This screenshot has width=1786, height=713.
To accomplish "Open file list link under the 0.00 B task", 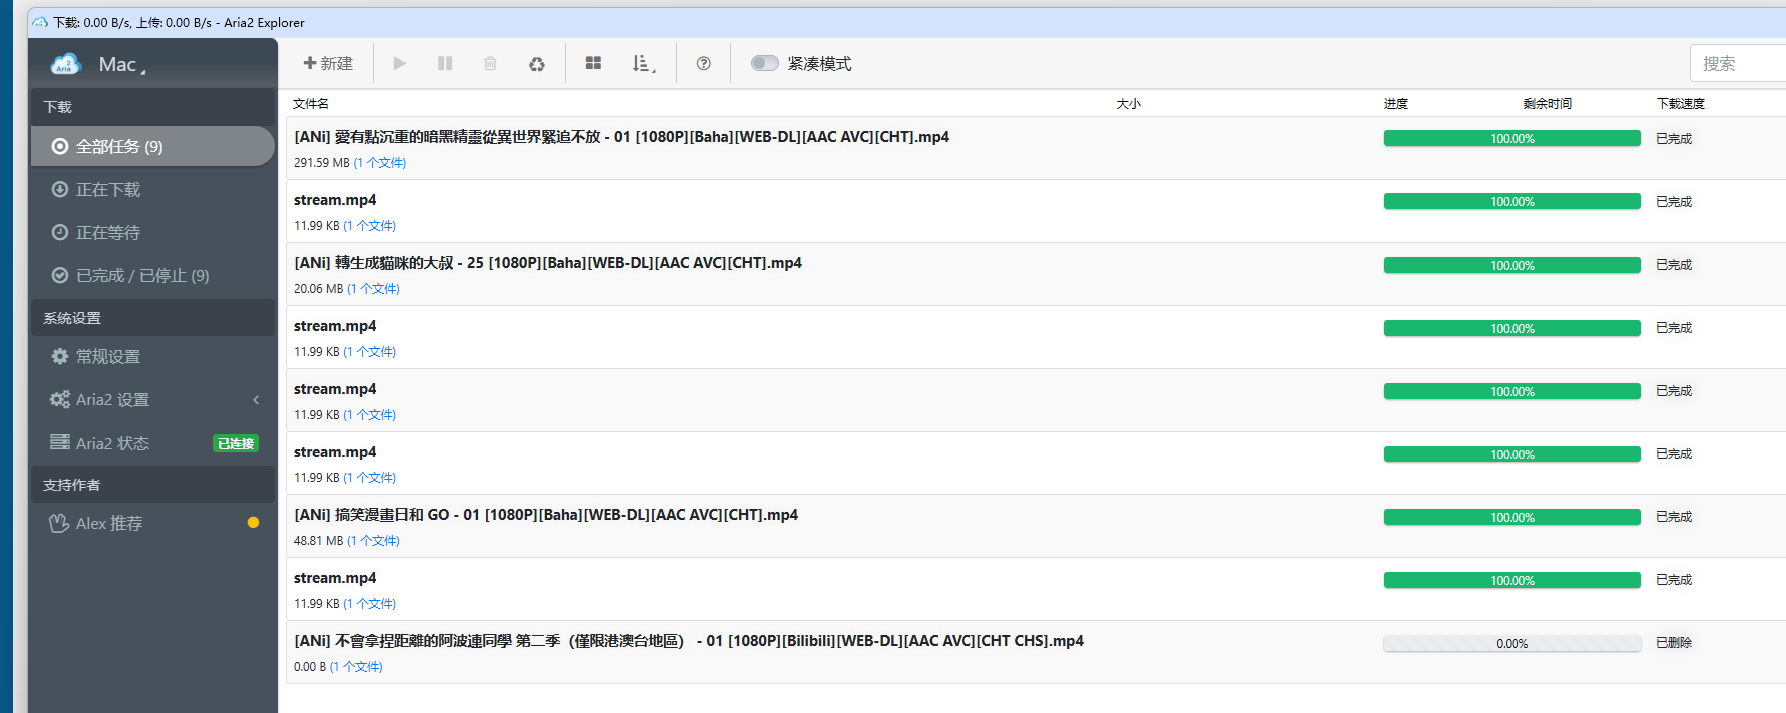I will click(356, 667).
